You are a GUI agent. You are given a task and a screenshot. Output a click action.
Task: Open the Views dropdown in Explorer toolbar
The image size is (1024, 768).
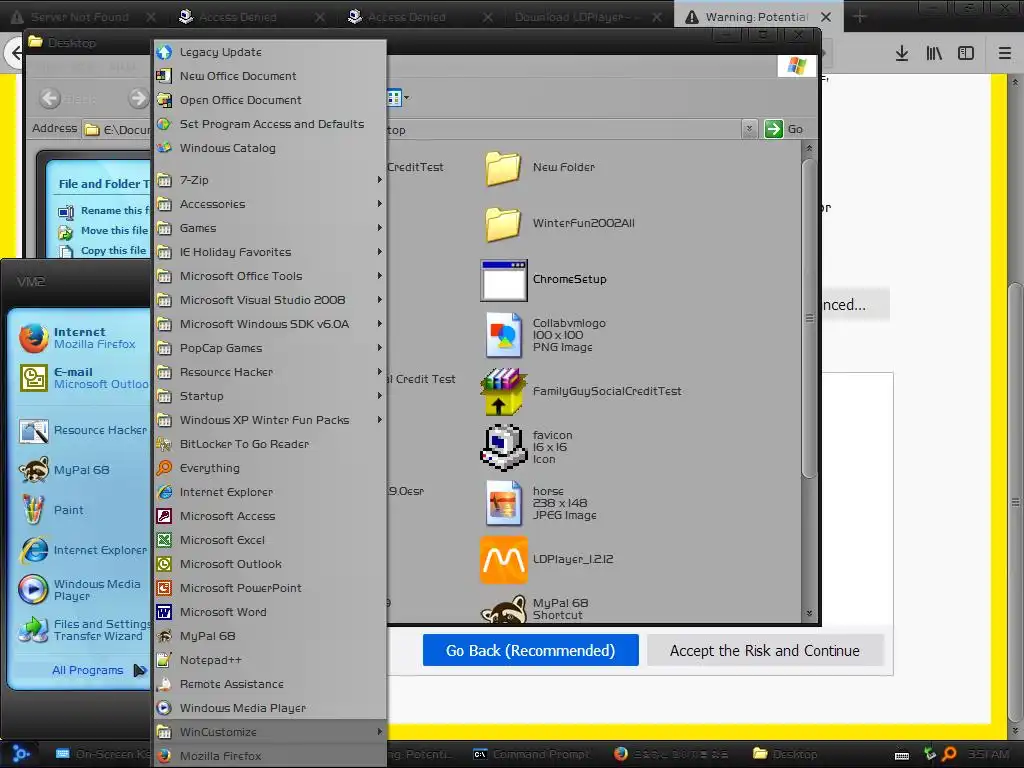click(x=398, y=98)
